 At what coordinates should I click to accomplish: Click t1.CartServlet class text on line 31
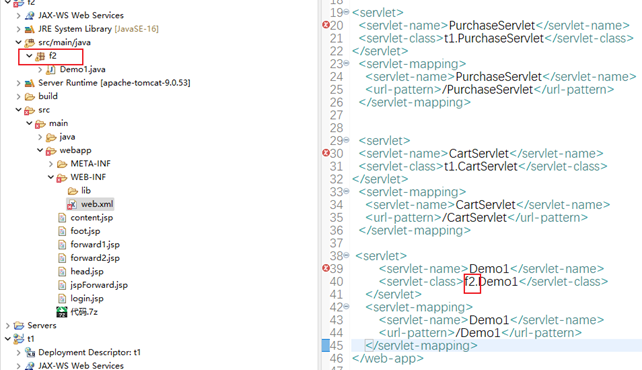(x=481, y=167)
